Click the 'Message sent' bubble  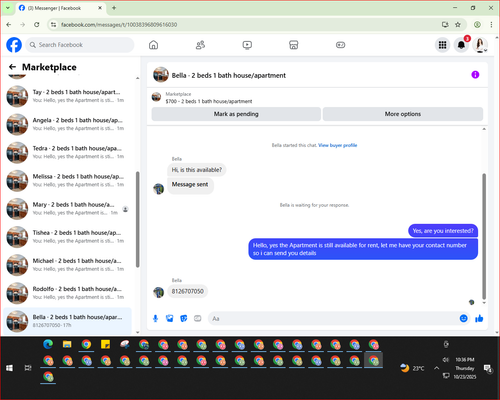(x=190, y=185)
